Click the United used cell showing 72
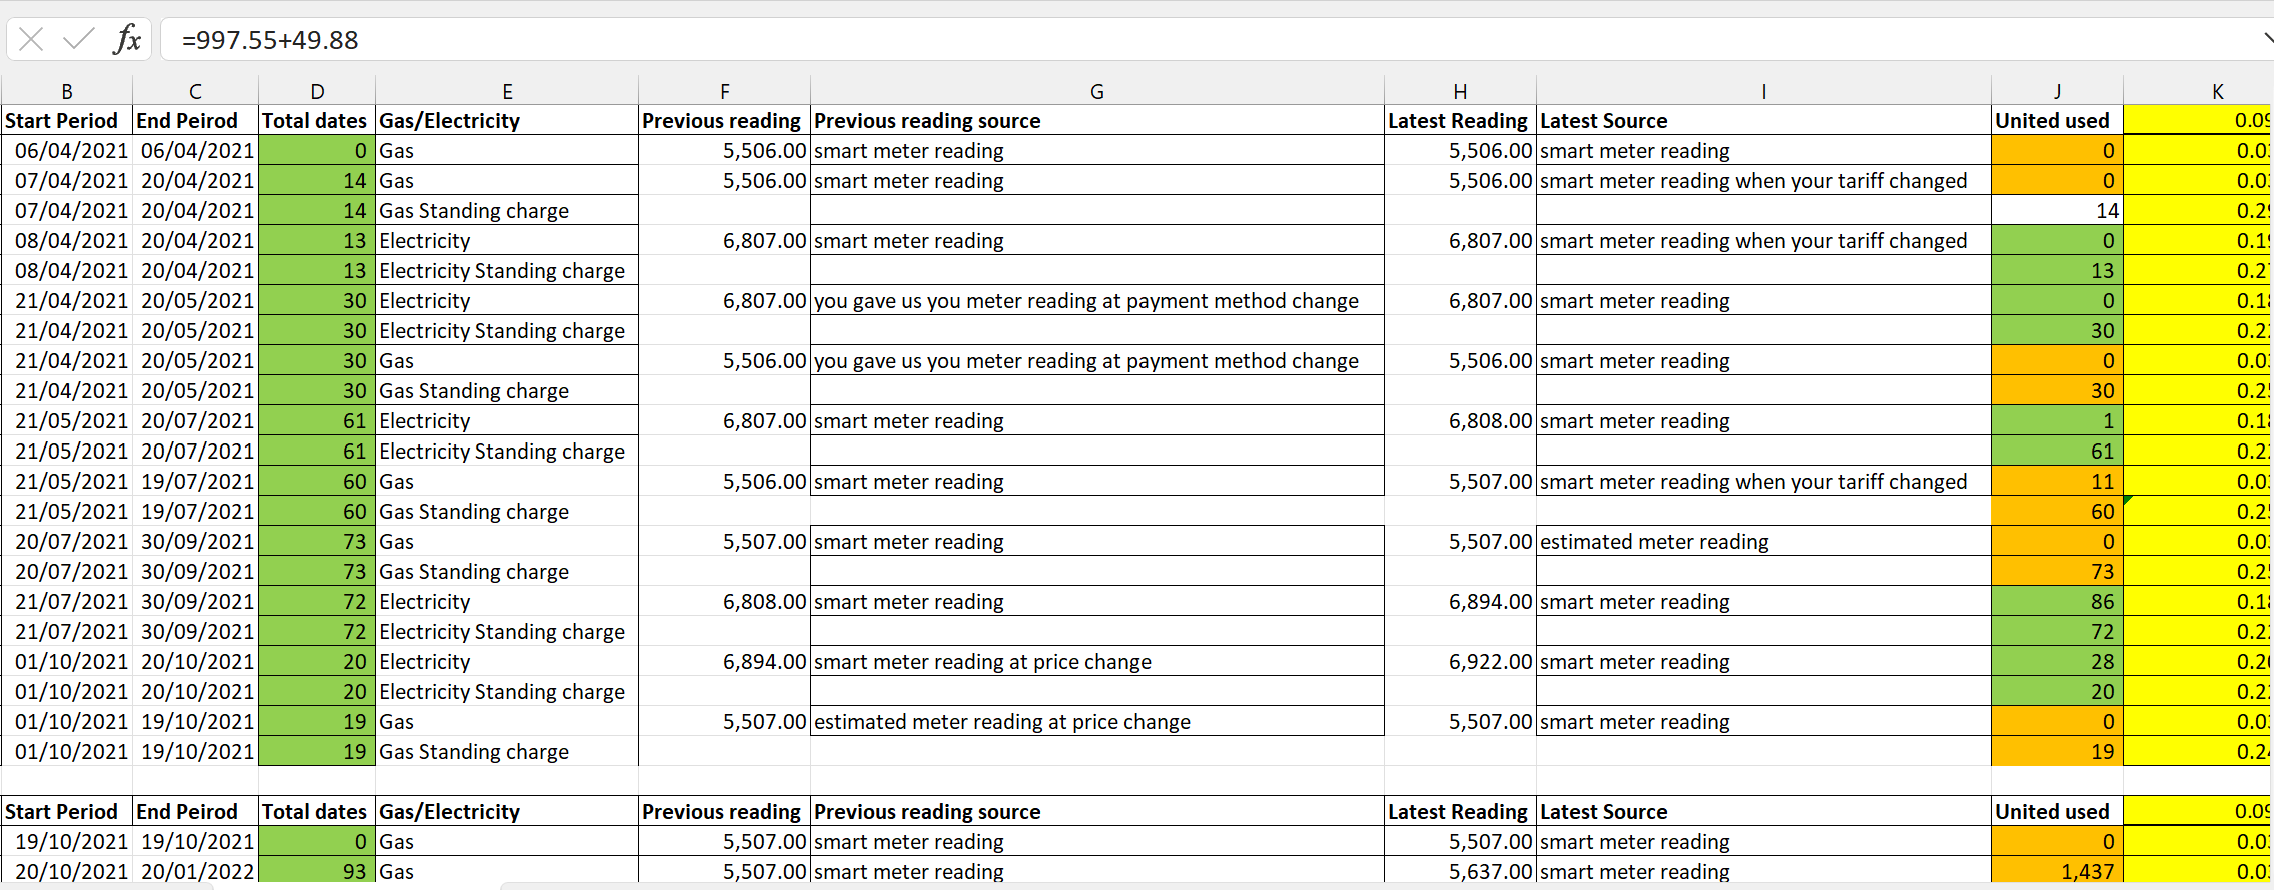The image size is (2274, 890). 2057,631
